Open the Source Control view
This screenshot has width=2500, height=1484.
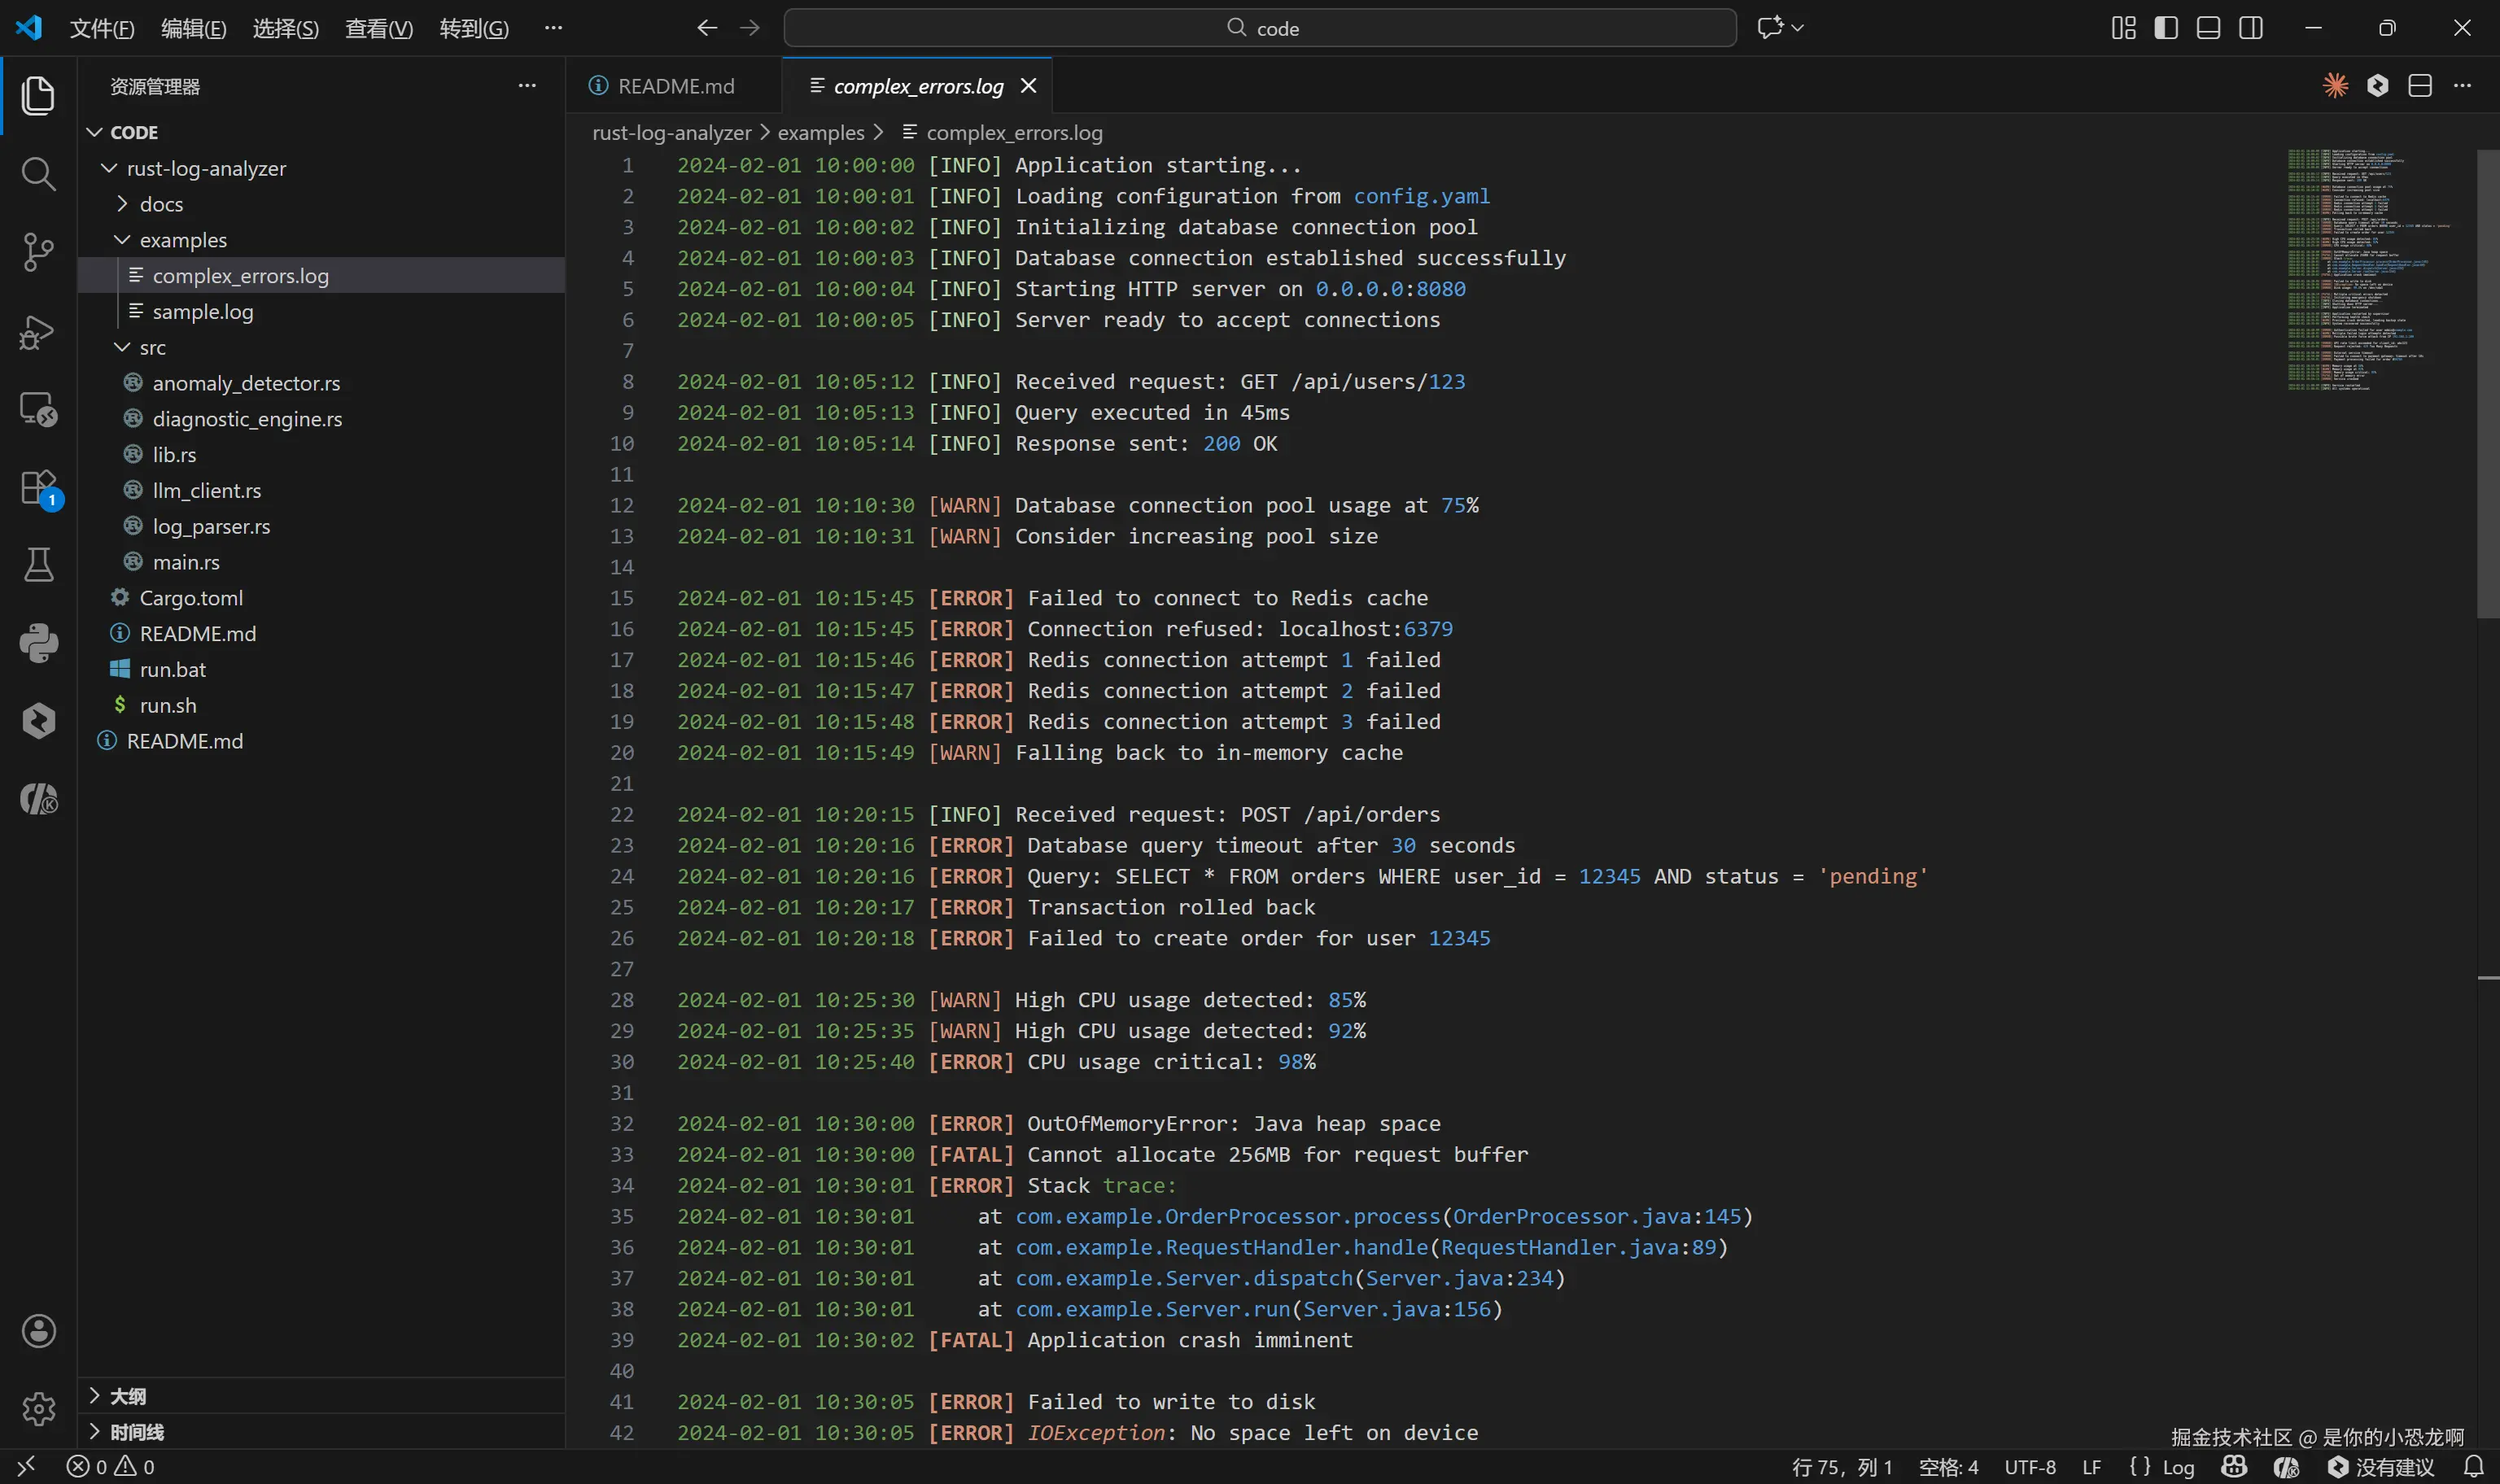pyautogui.click(x=38, y=252)
